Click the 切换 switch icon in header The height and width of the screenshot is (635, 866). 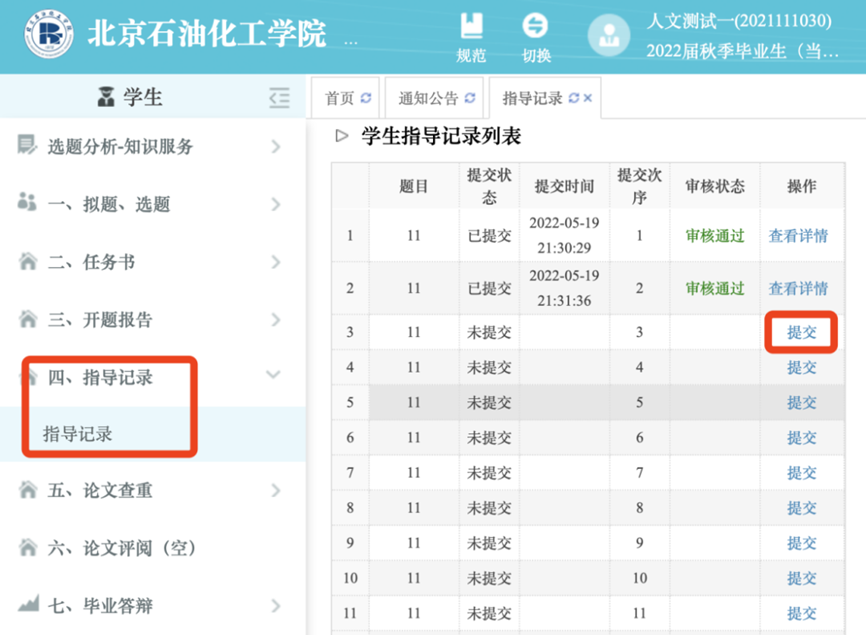coord(536,27)
